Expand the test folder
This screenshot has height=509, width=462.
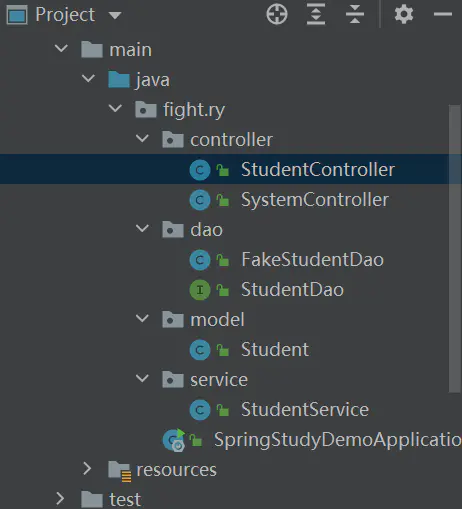coord(60,499)
